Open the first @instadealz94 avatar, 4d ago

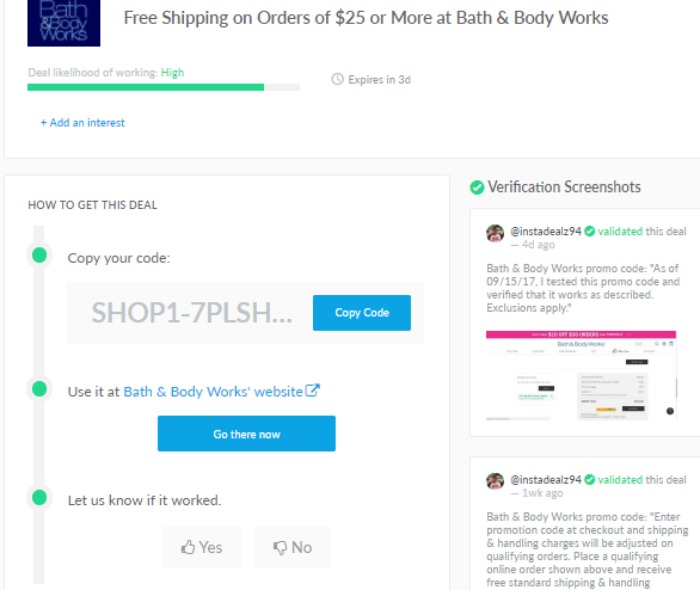coord(495,233)
